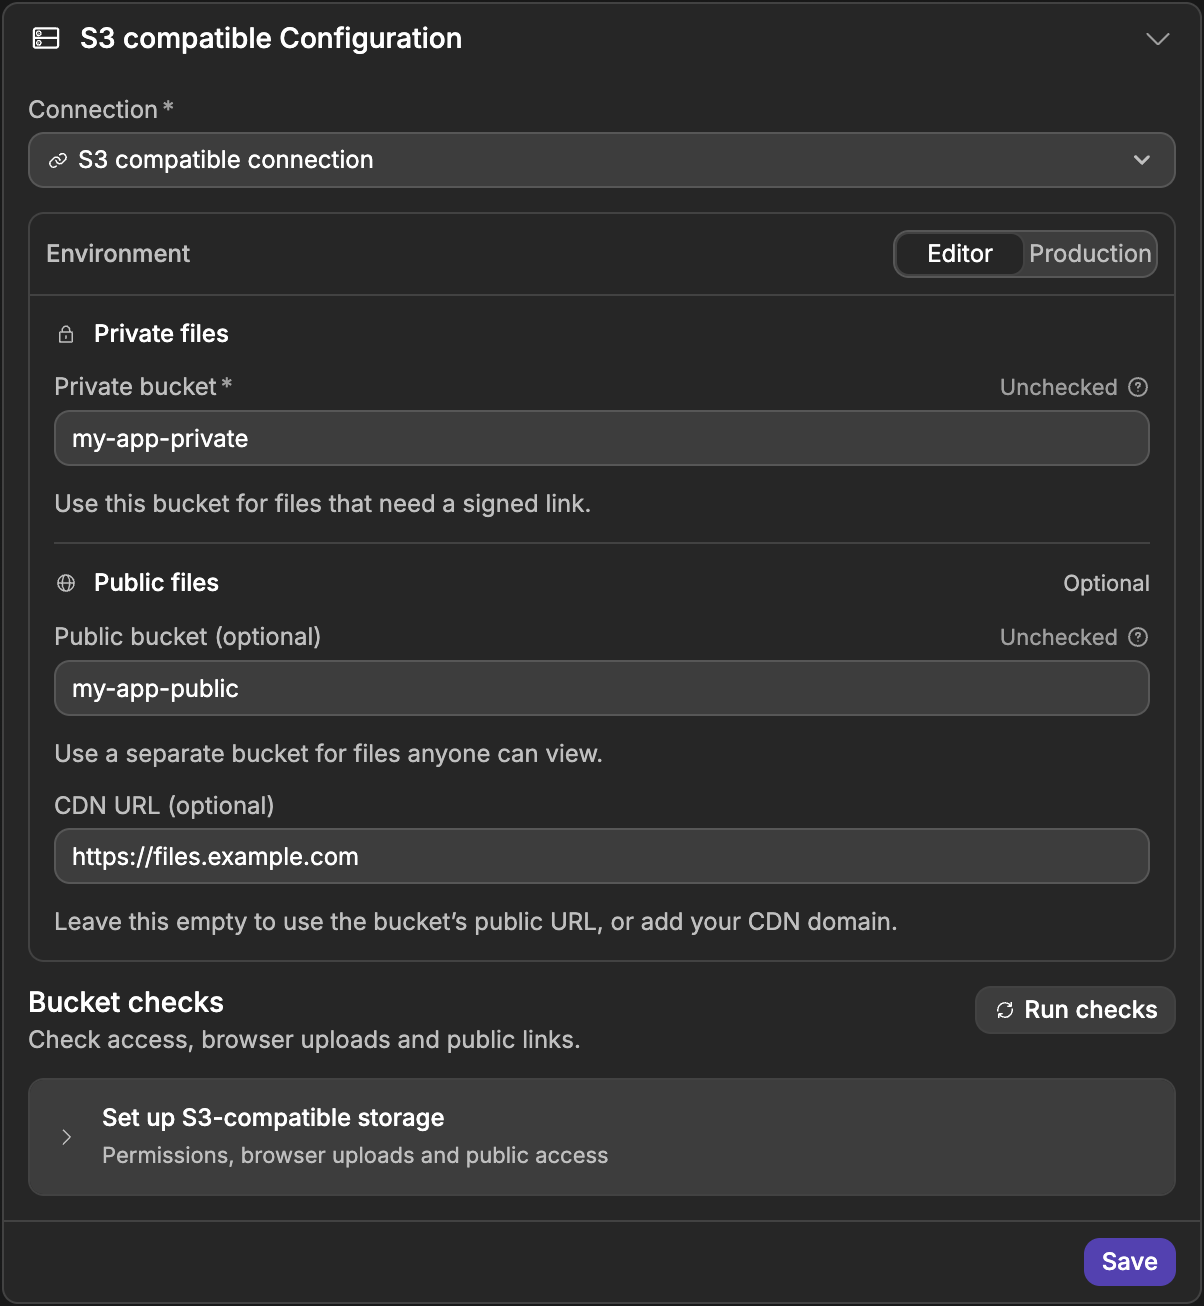Run the bucket checks
This screenshot has height=1306, width=1204.
(x=1075, y=1010)
